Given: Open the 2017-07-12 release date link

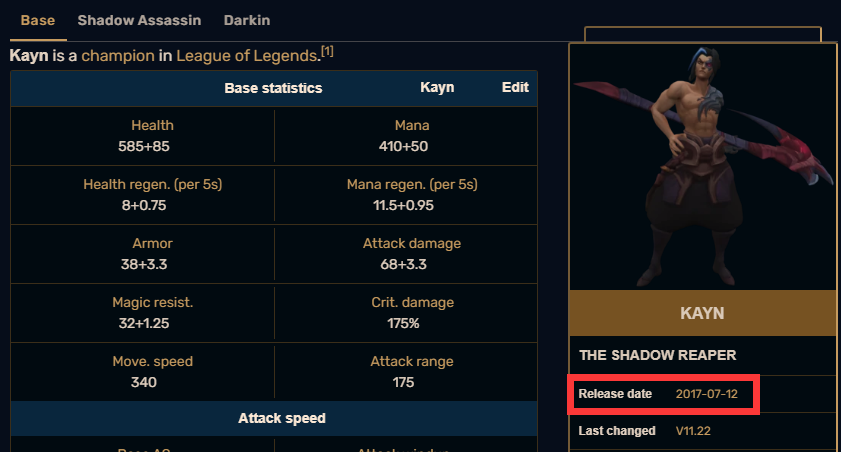Looking at the screenshot, I should 706,394.
